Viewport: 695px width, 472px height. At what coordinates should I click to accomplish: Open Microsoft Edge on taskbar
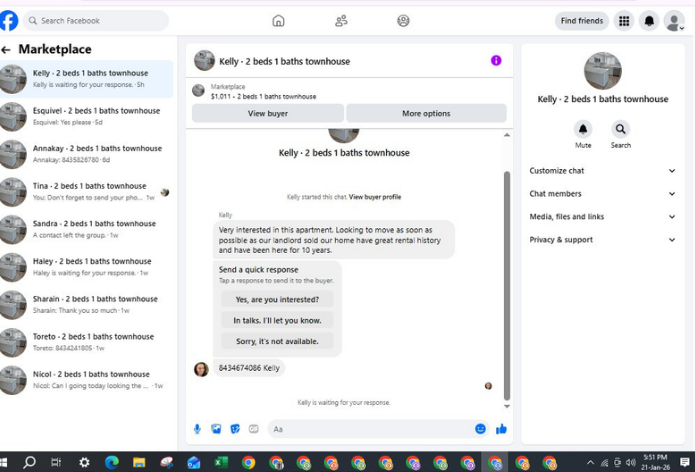coord(112,463)
